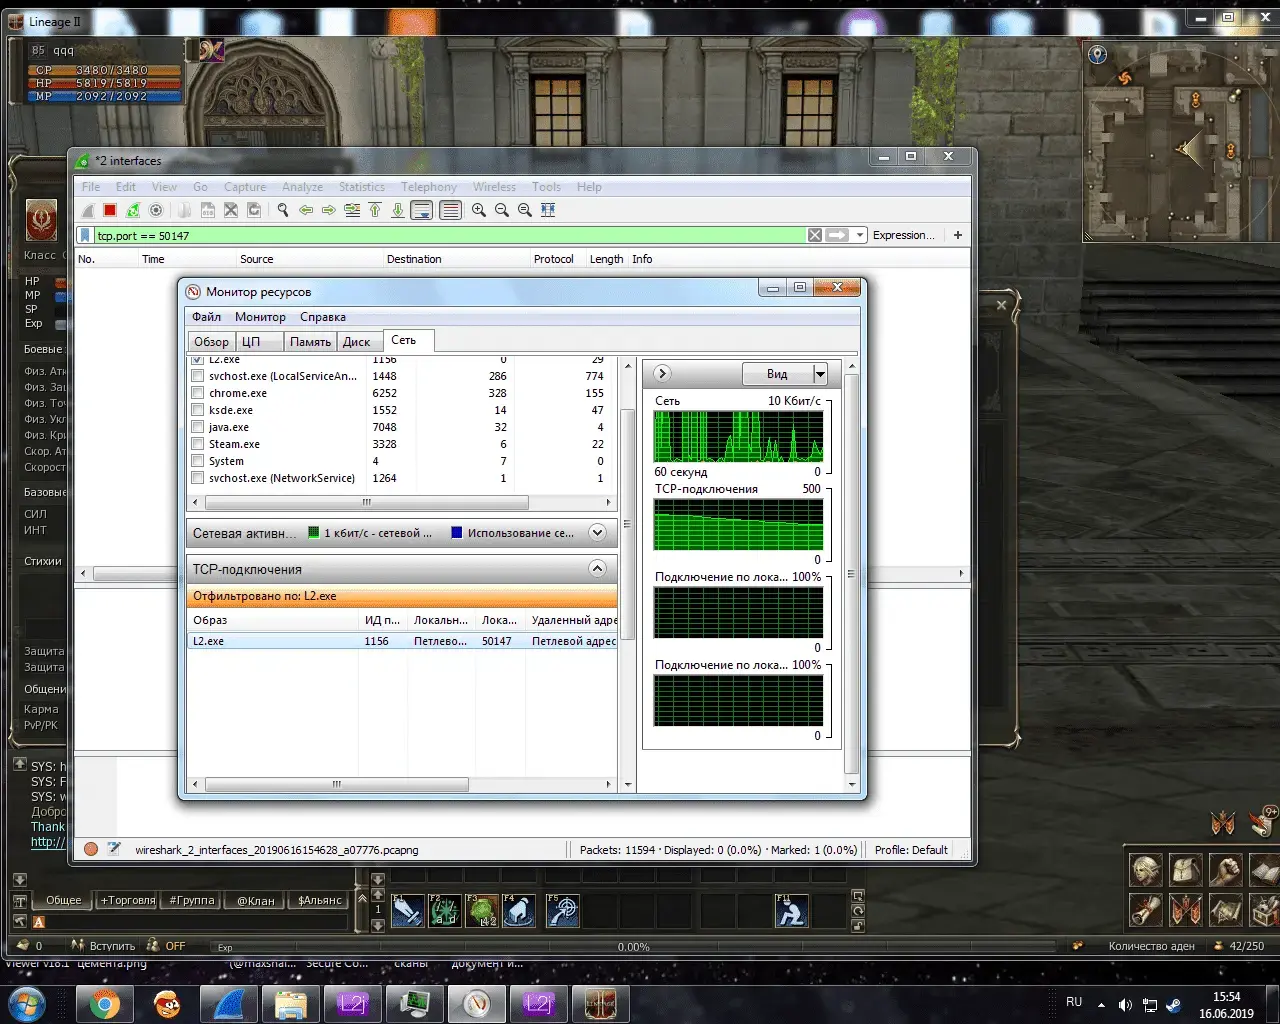The height and width of the screenshot is (1024, 1280).
Task: Zoom out on Wireshark packet text
Action: click(x=502, y=210)
